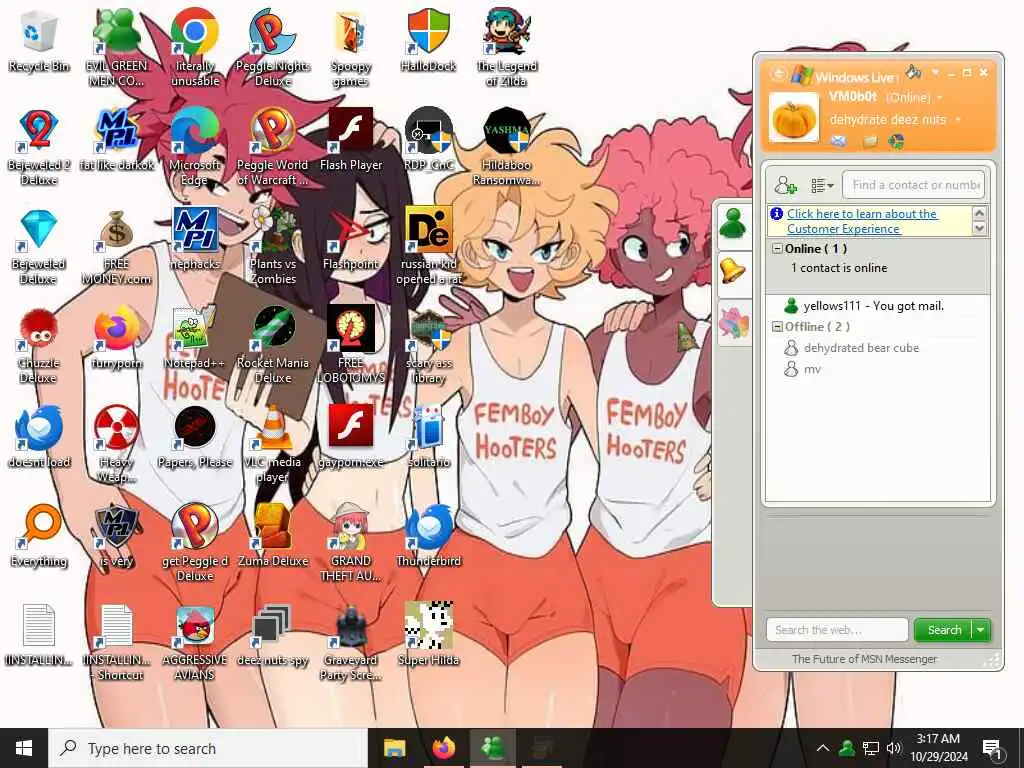Select the Zuma Deluxe icon
Viewport: 1024px width, 768px height.
[272, 536]
